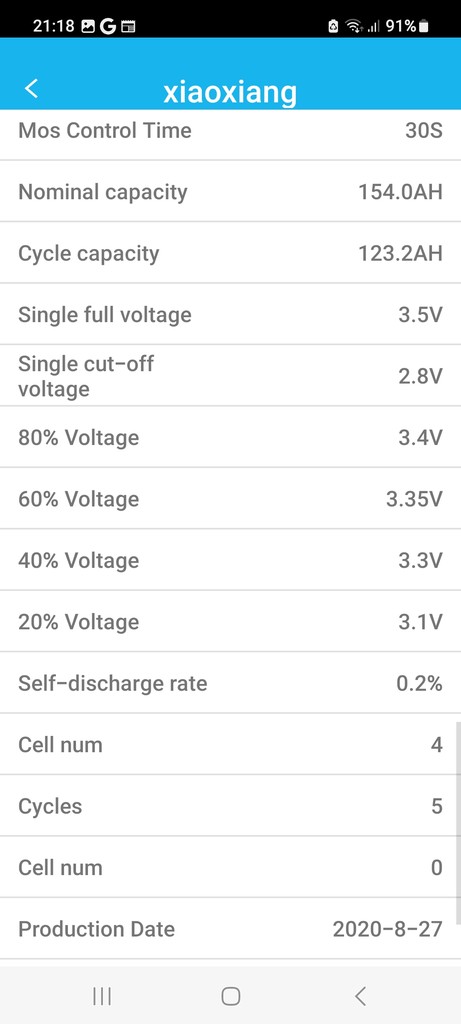Tap the gallery notification icon
461x1024 pixels.
click(x=87, y=26)
